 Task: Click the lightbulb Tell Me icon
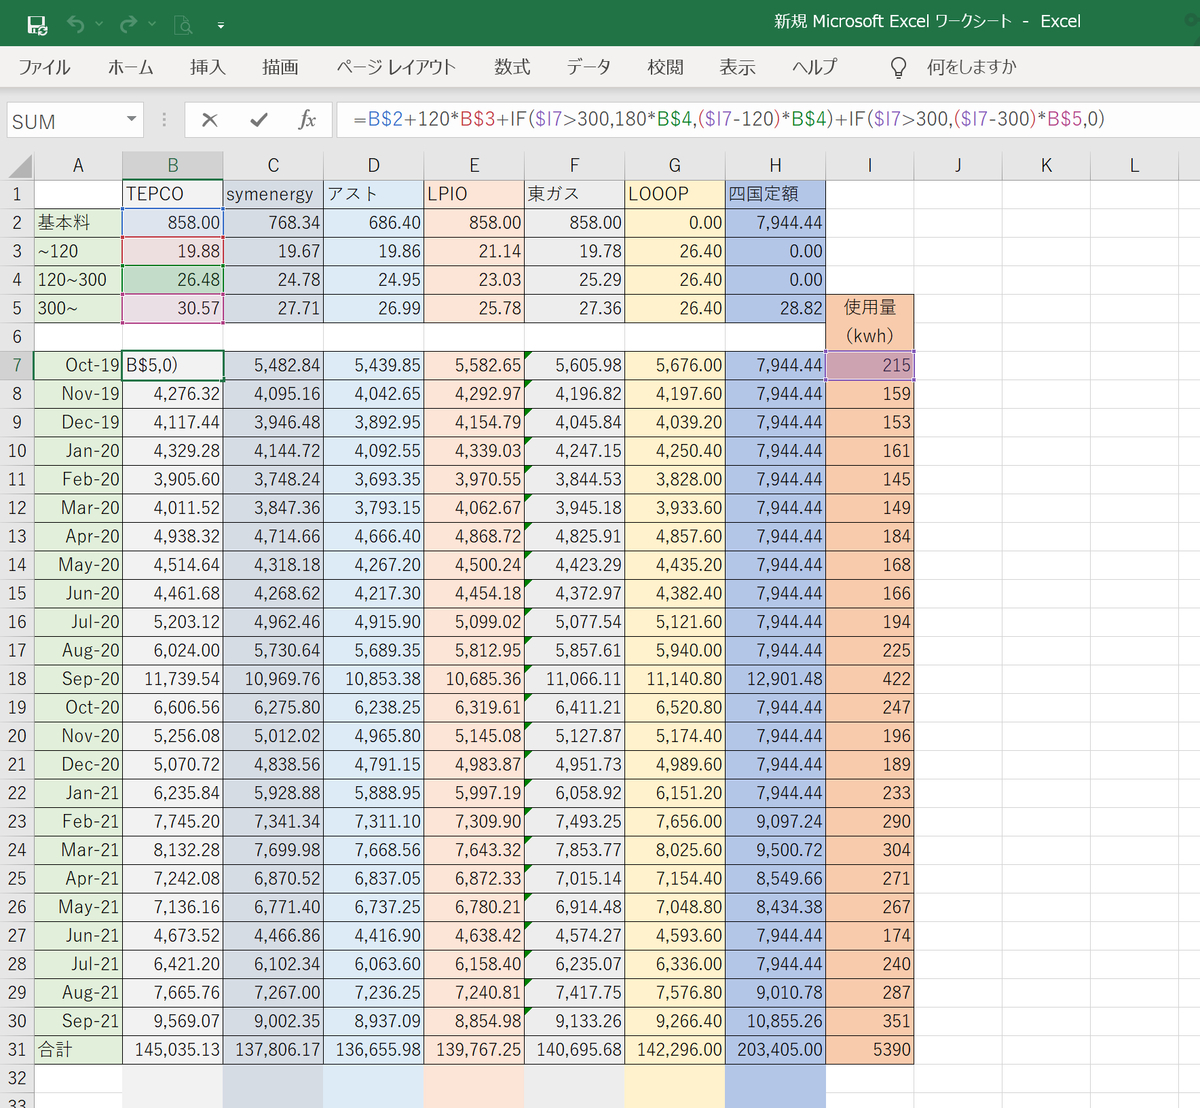coord(898,67)
